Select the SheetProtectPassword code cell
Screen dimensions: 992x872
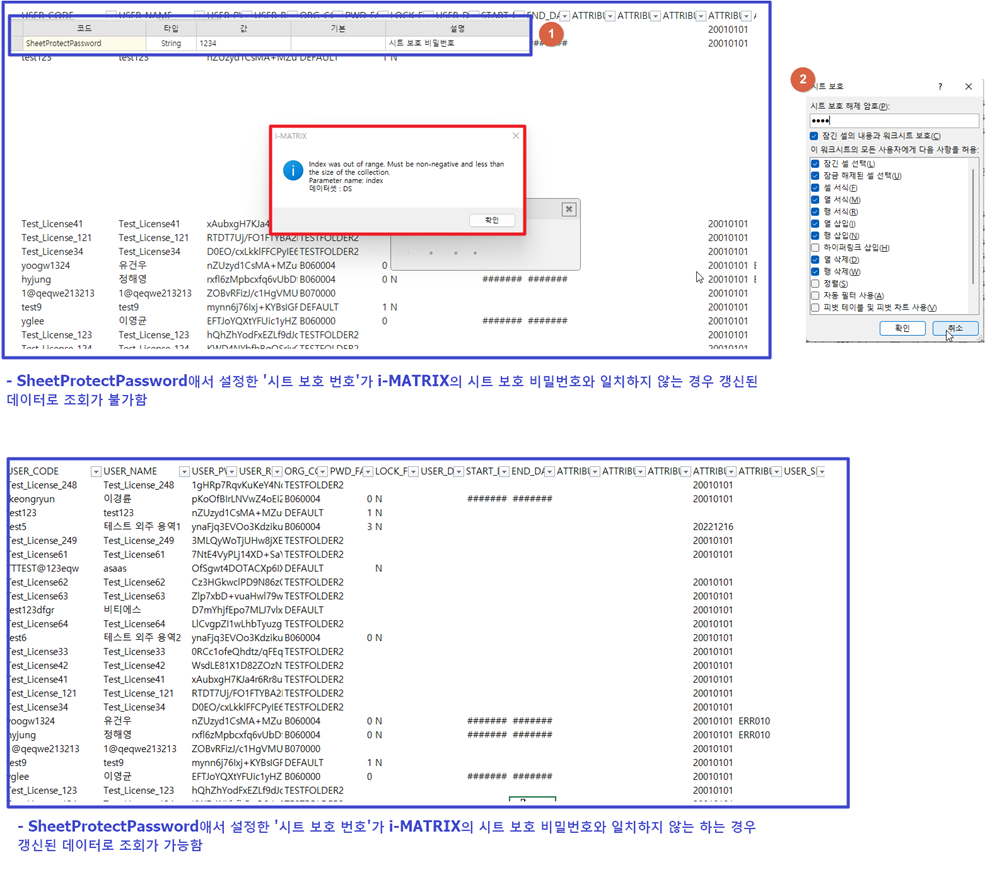tap(84, 43)
